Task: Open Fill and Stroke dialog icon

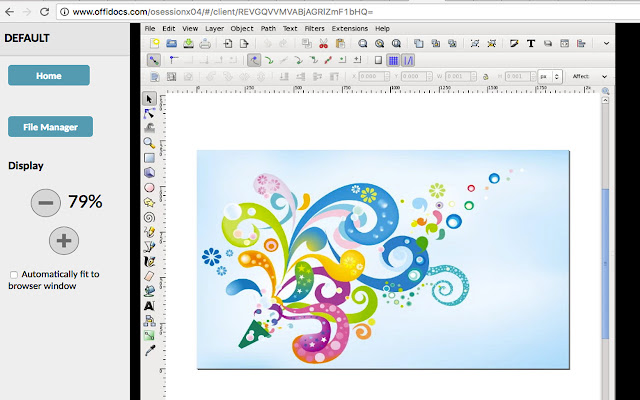Action: [x=514, y=43]
